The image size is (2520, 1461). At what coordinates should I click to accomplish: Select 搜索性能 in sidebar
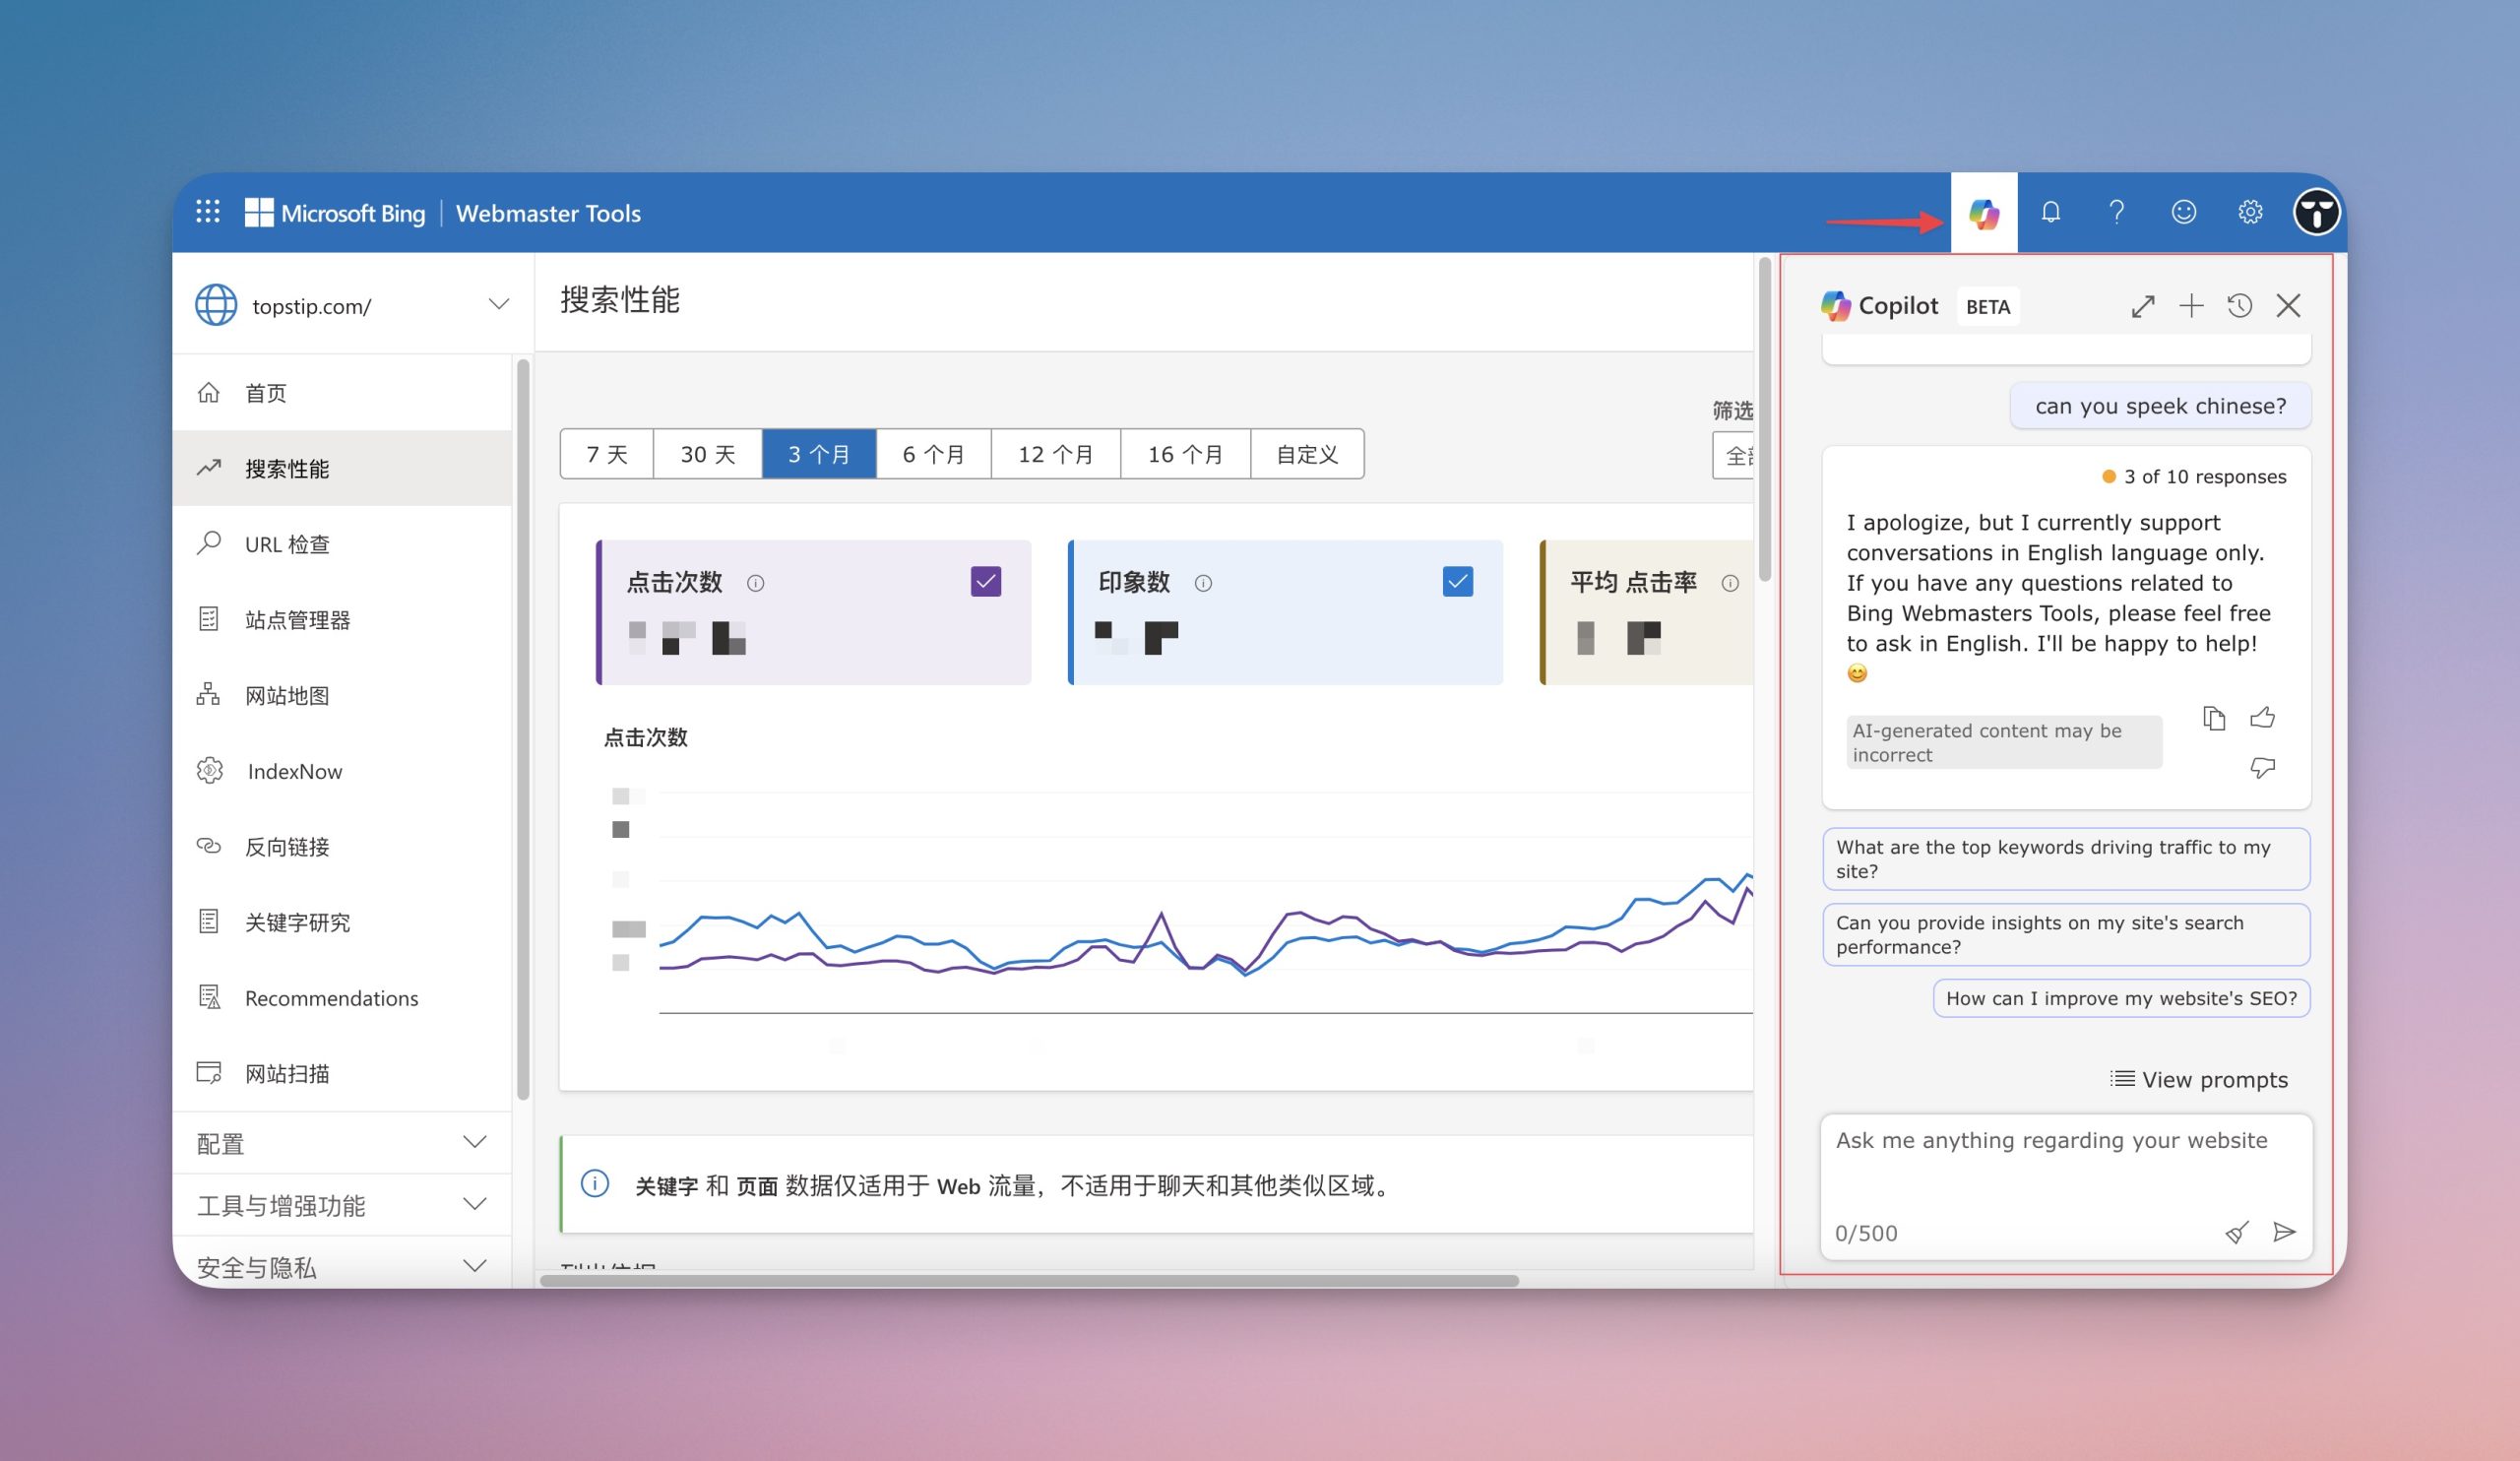[x=342, y=468]
